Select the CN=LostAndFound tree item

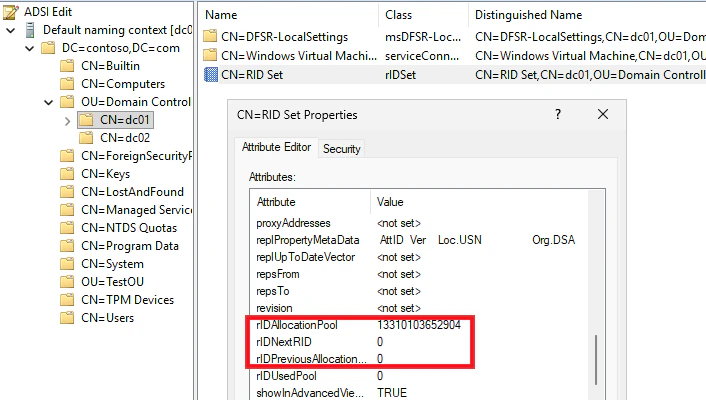(132, 192)
